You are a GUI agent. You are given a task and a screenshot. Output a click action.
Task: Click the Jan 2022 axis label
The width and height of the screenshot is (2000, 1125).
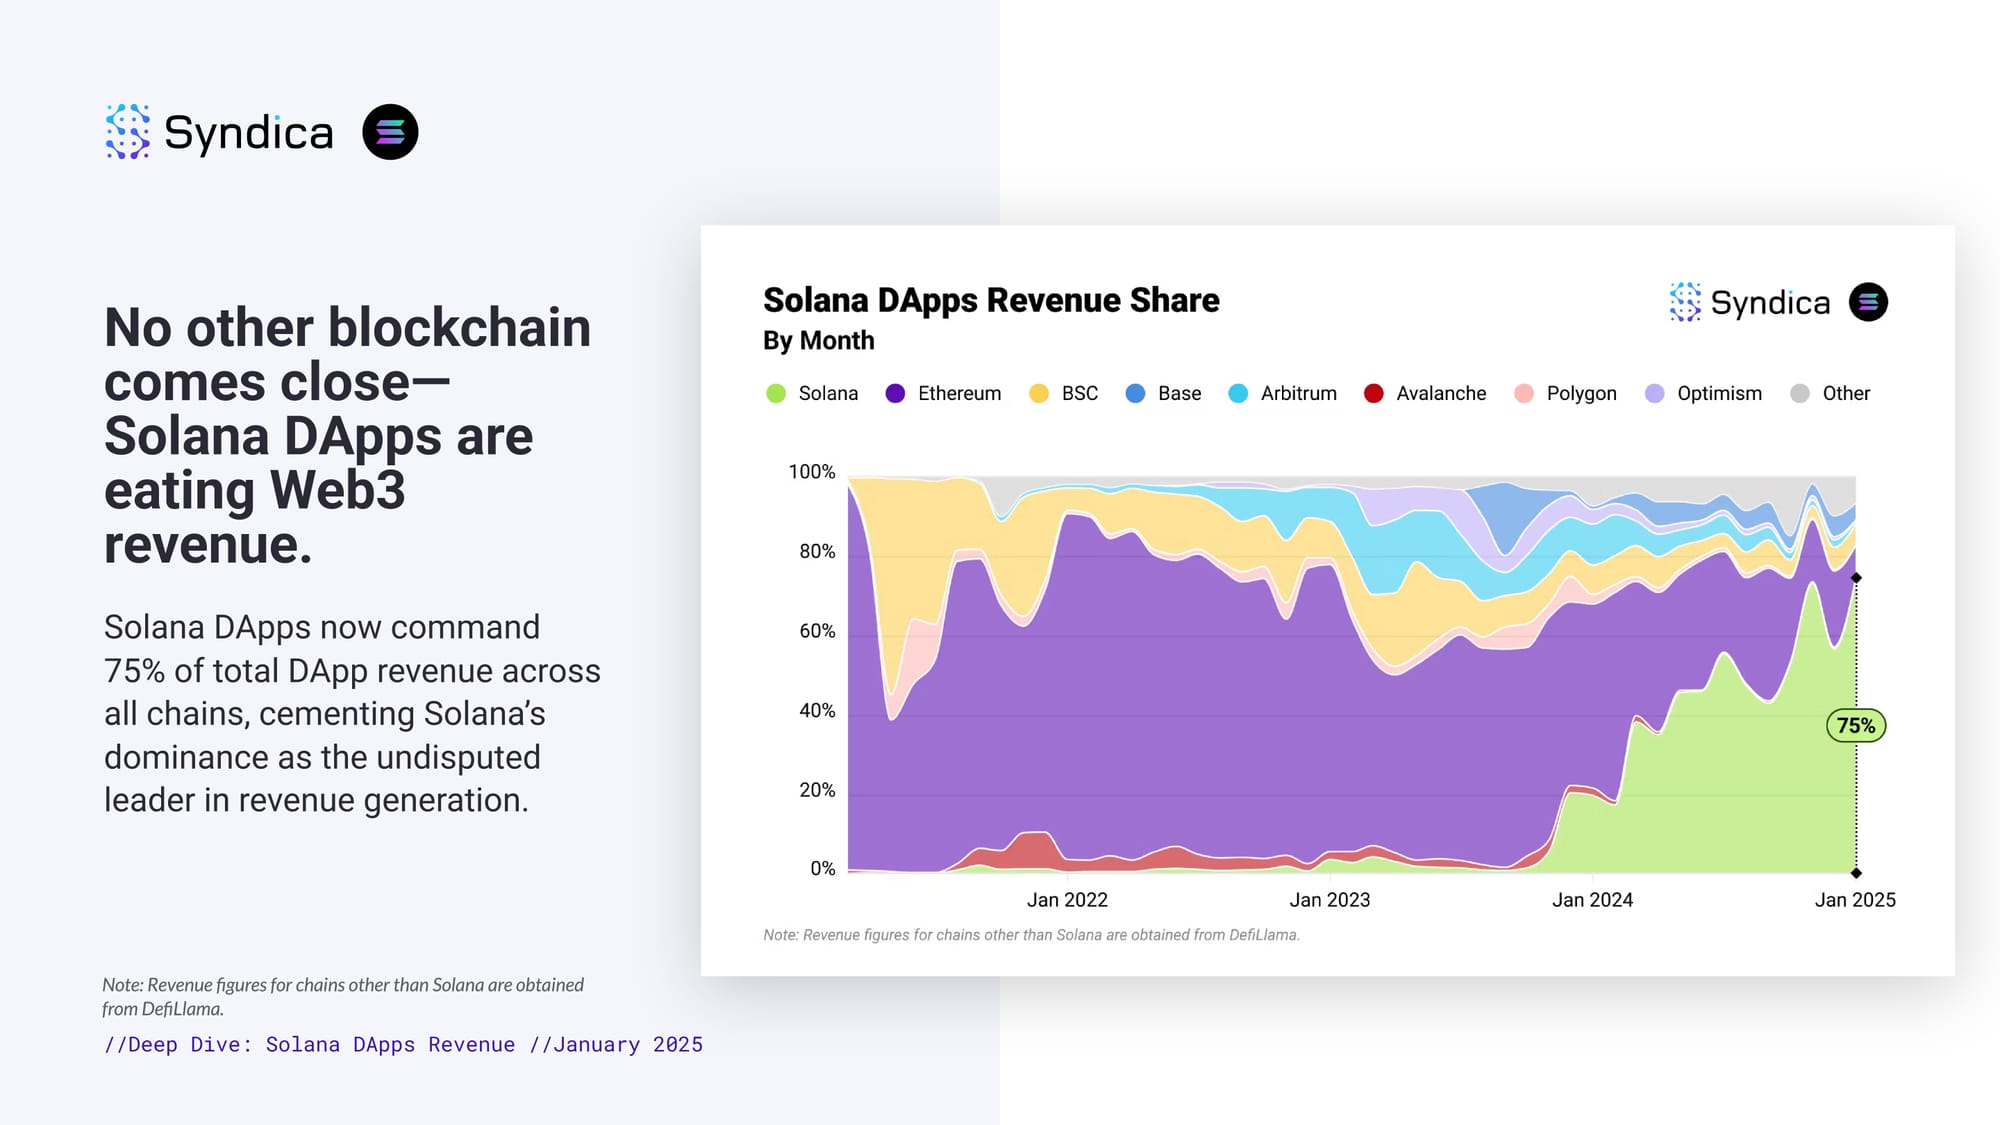[x=1067, y=900]
